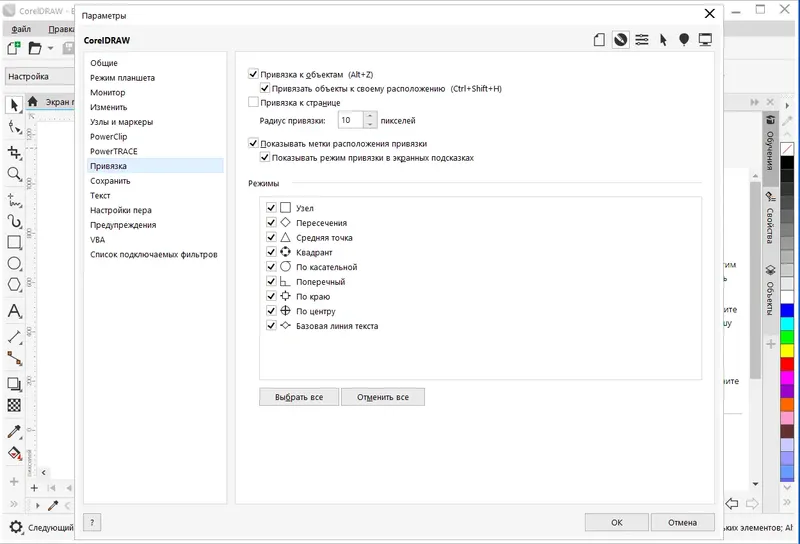Select the Artistic Media tool
800x544 pixels.
[14, 221]
